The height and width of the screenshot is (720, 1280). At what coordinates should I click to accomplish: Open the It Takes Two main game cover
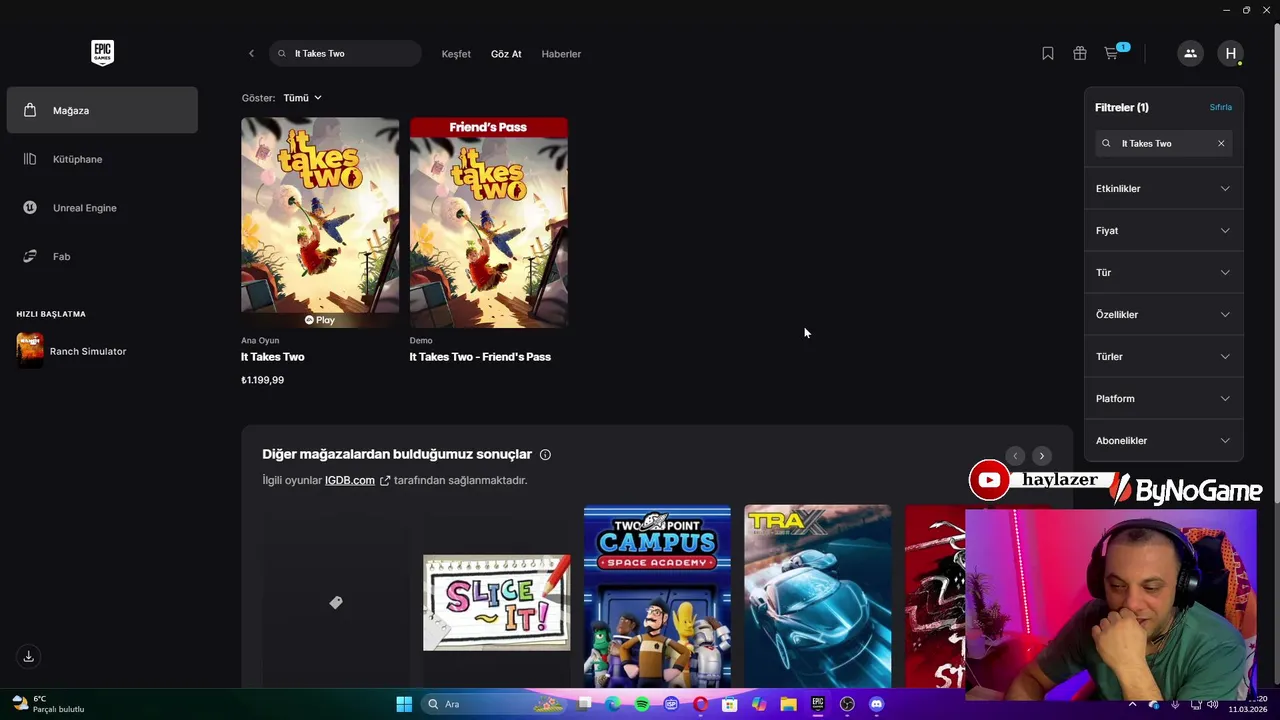(320, 222)
